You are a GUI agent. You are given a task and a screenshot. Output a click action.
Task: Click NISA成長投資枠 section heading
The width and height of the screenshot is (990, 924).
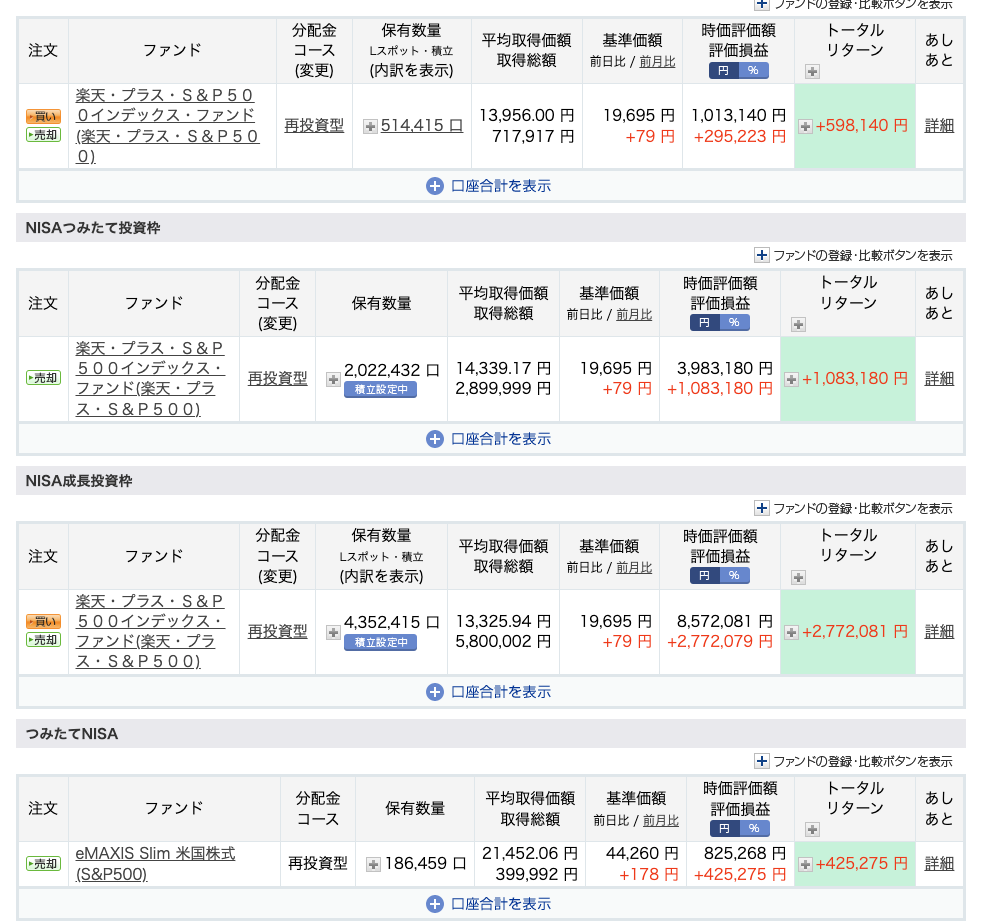pyautogui.click(x=79, y=481)
